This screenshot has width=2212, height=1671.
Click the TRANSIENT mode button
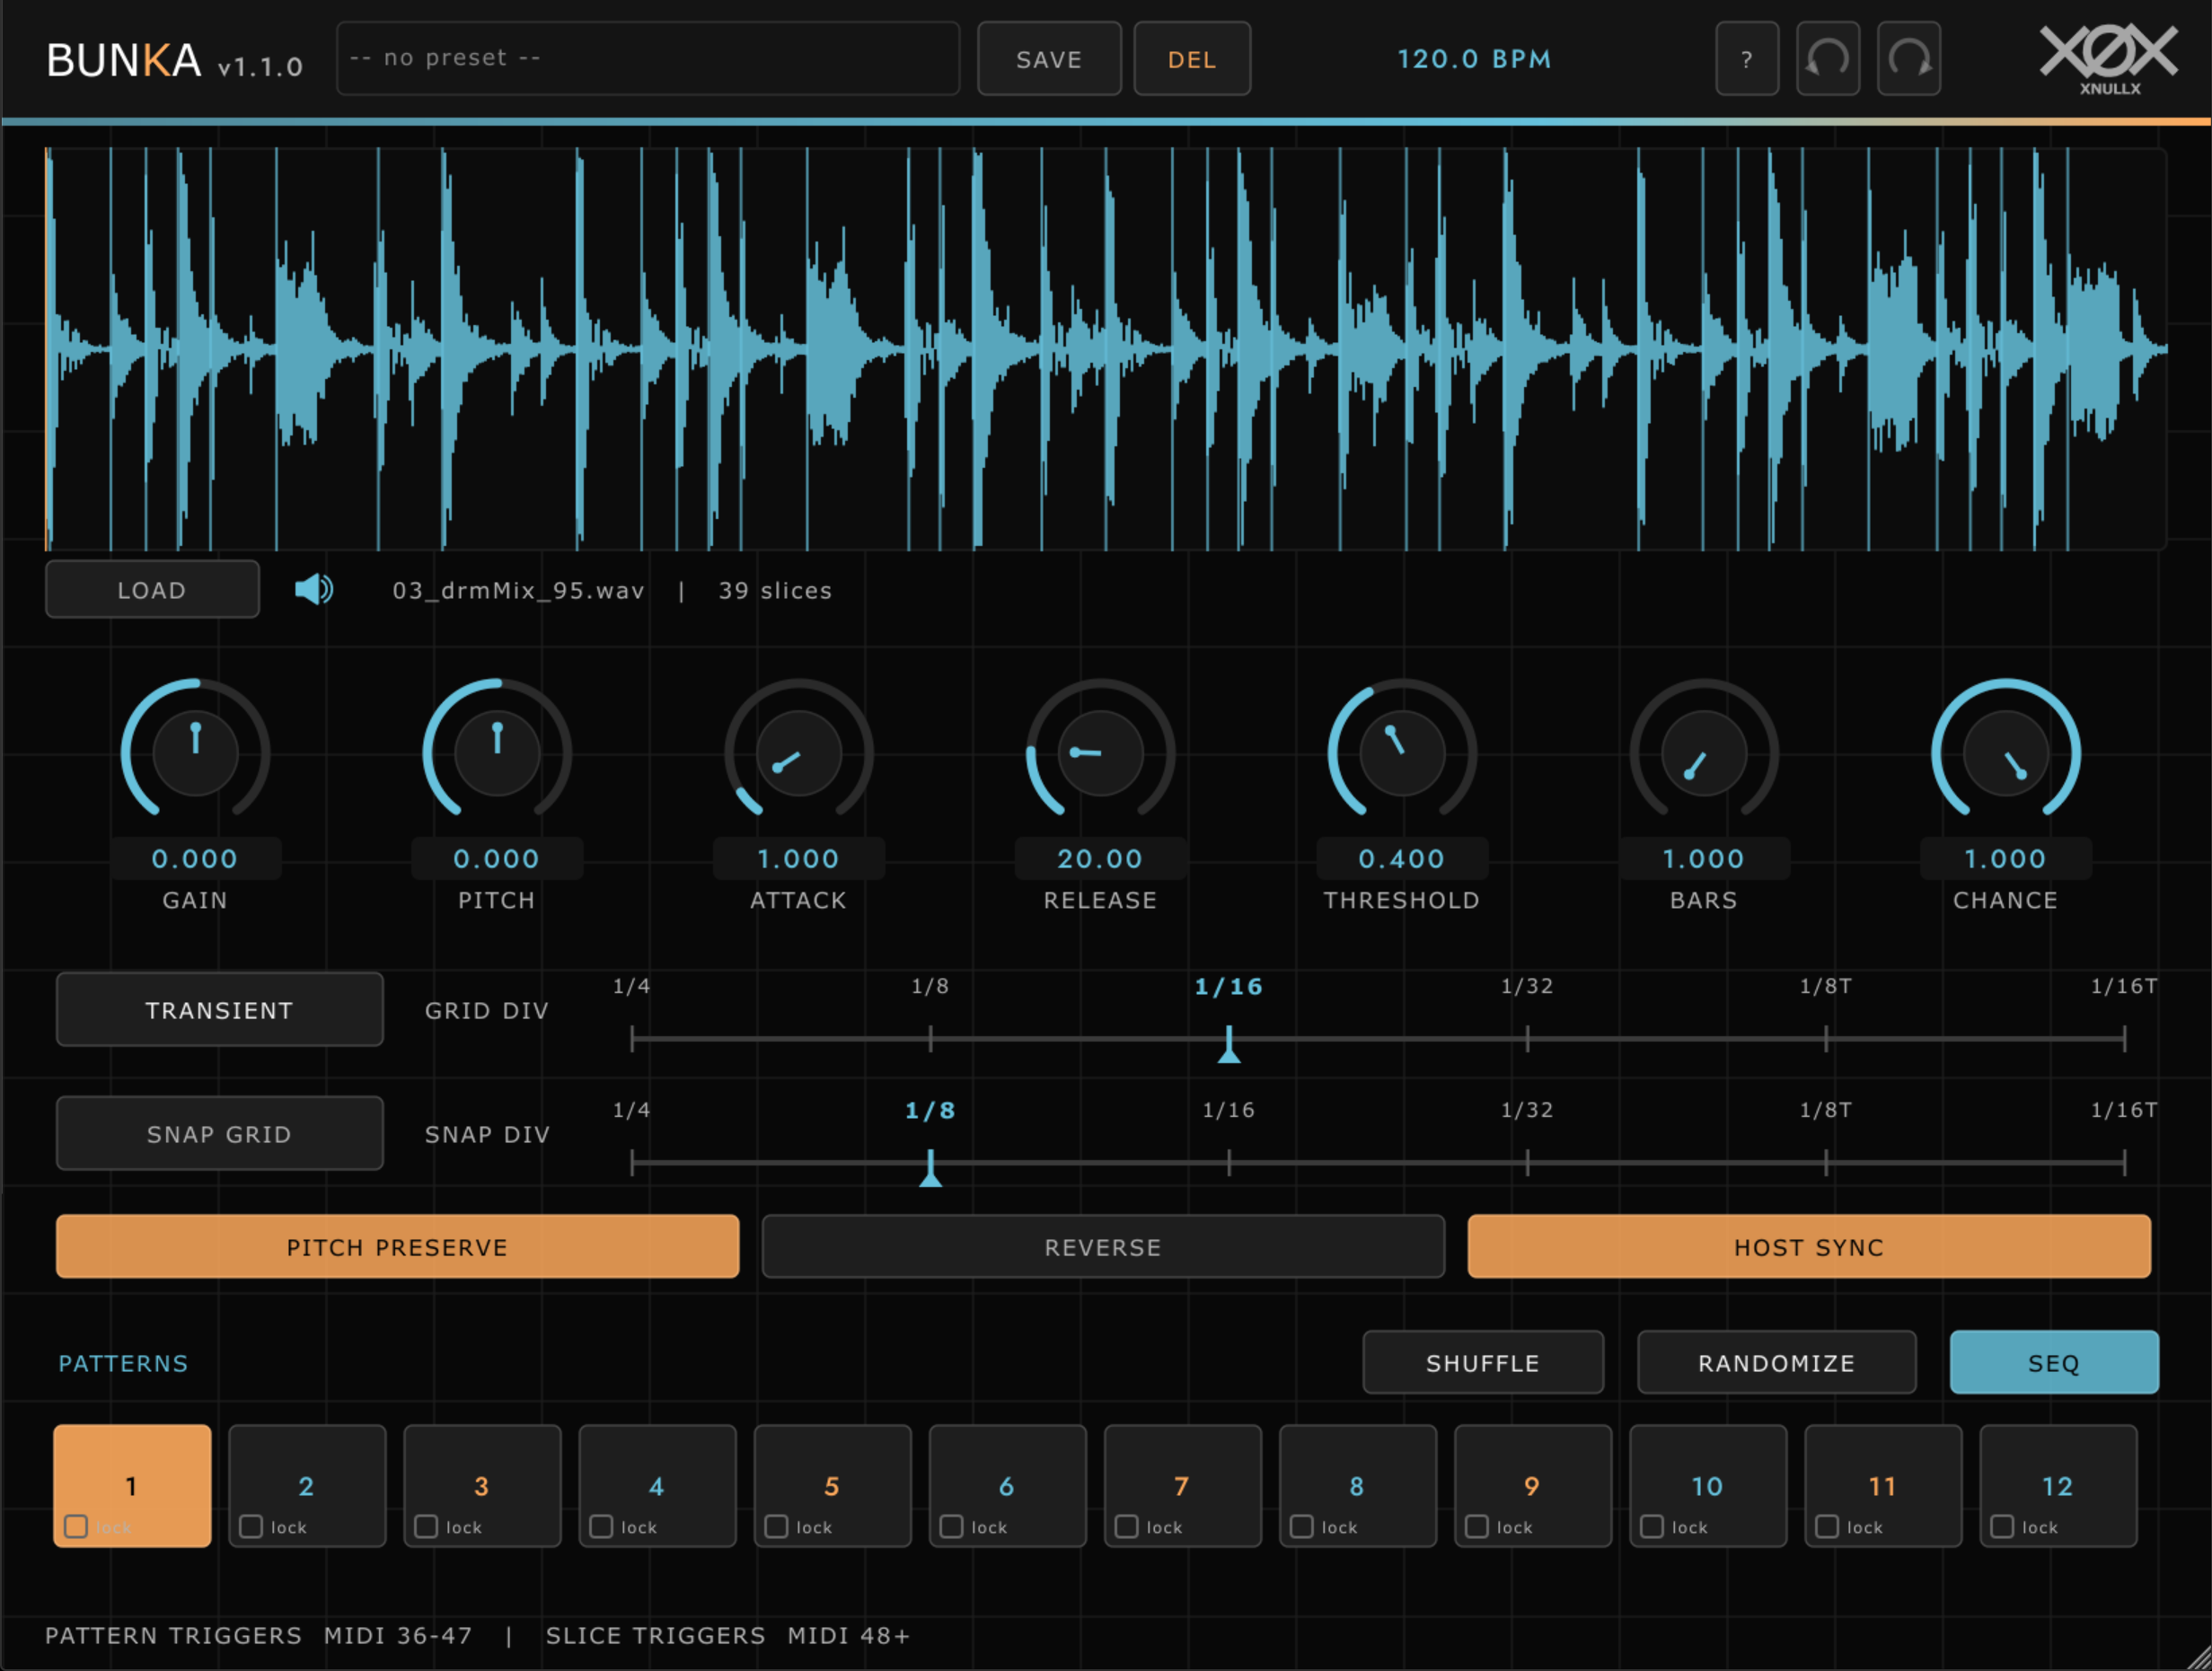click(220, 1010)
